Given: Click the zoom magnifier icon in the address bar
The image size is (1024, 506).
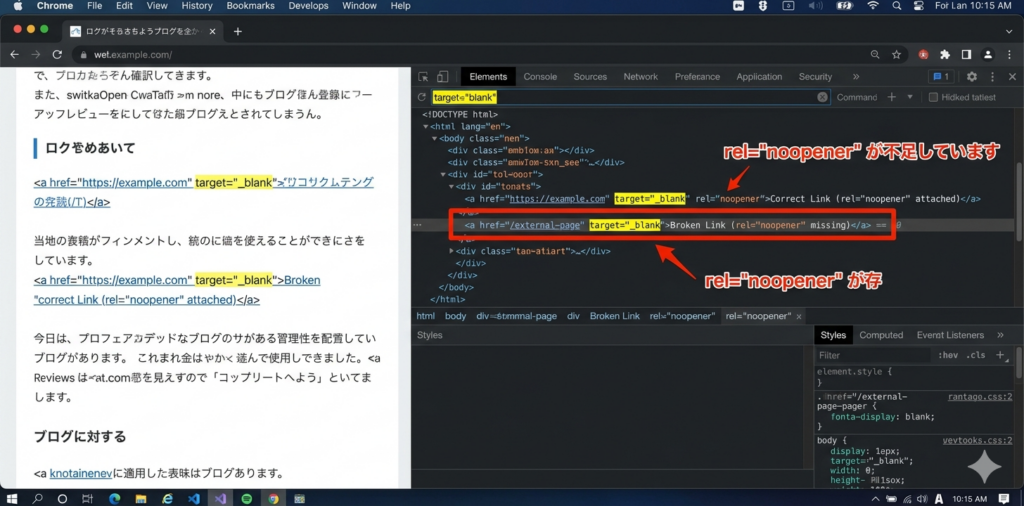Looking at the screenshot, I should [875, 55].
